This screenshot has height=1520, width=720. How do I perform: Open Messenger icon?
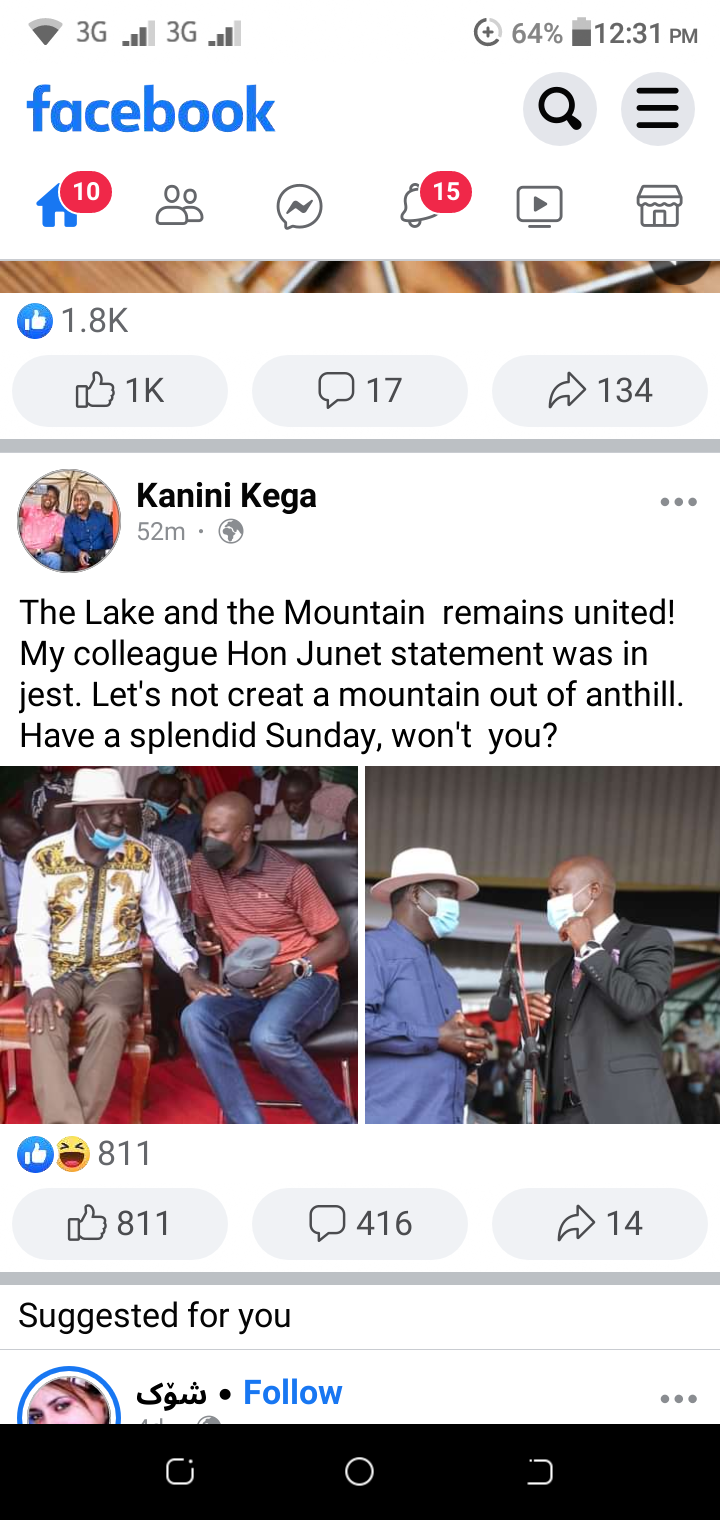click(x=300, y=207)
